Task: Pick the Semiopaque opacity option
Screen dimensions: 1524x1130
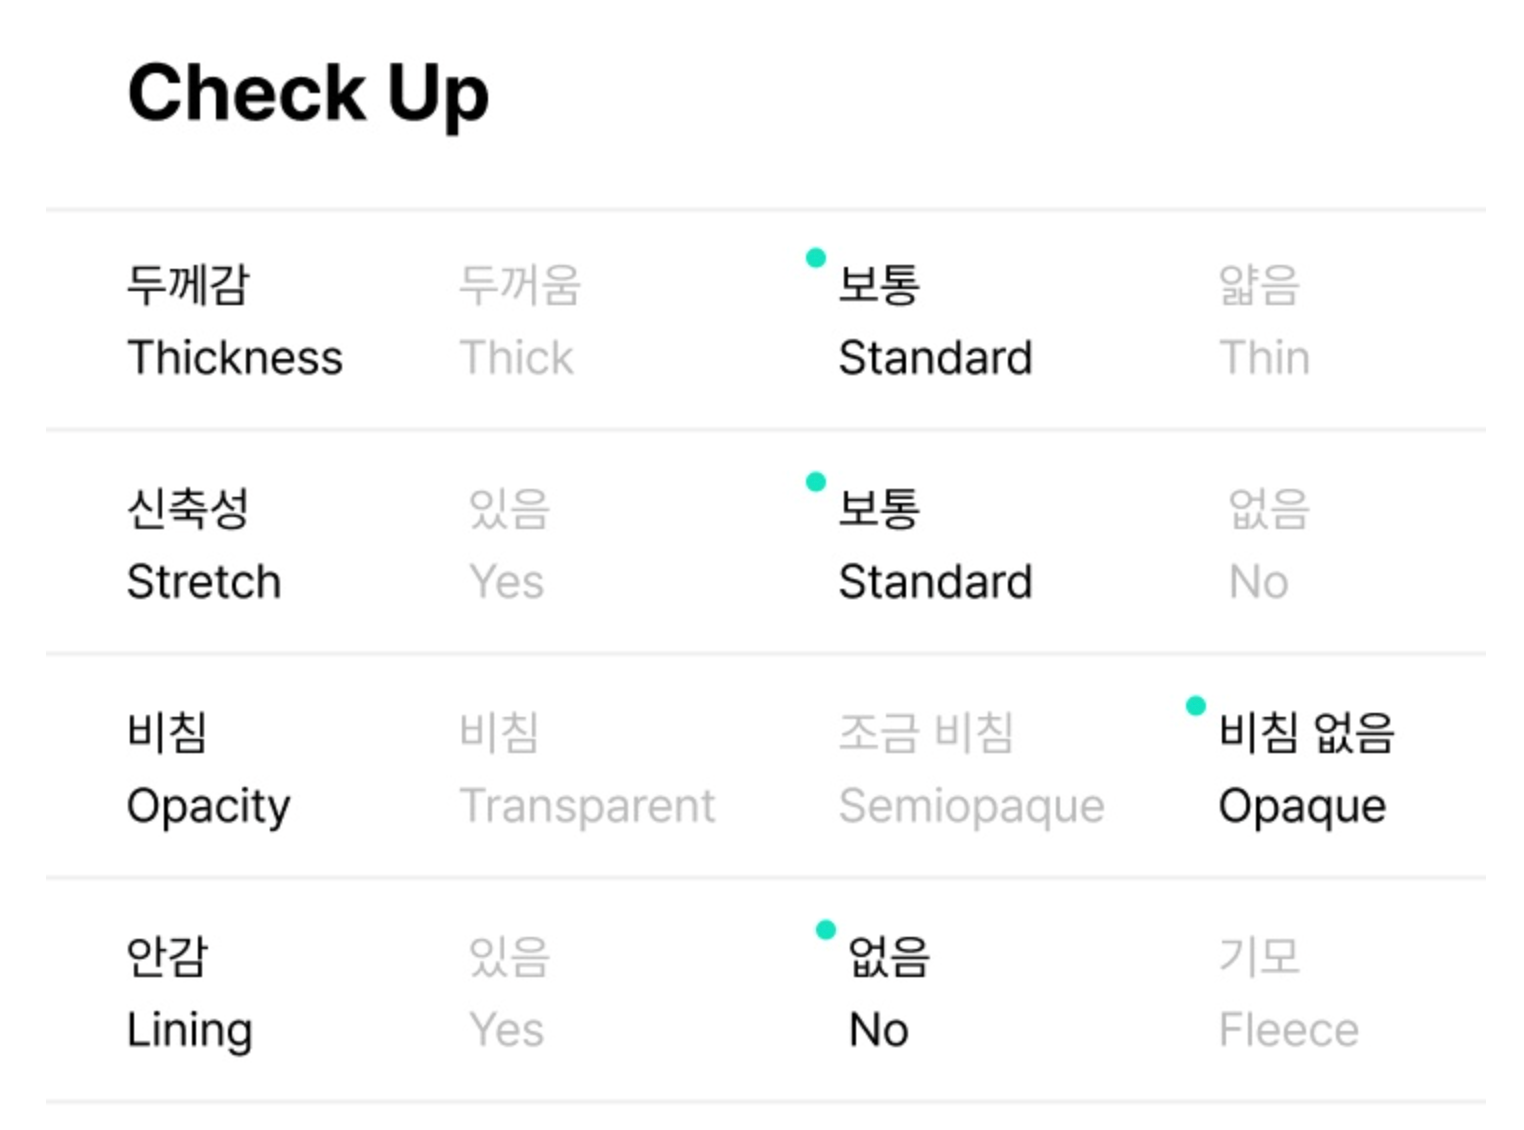Action: click(970, 770)
